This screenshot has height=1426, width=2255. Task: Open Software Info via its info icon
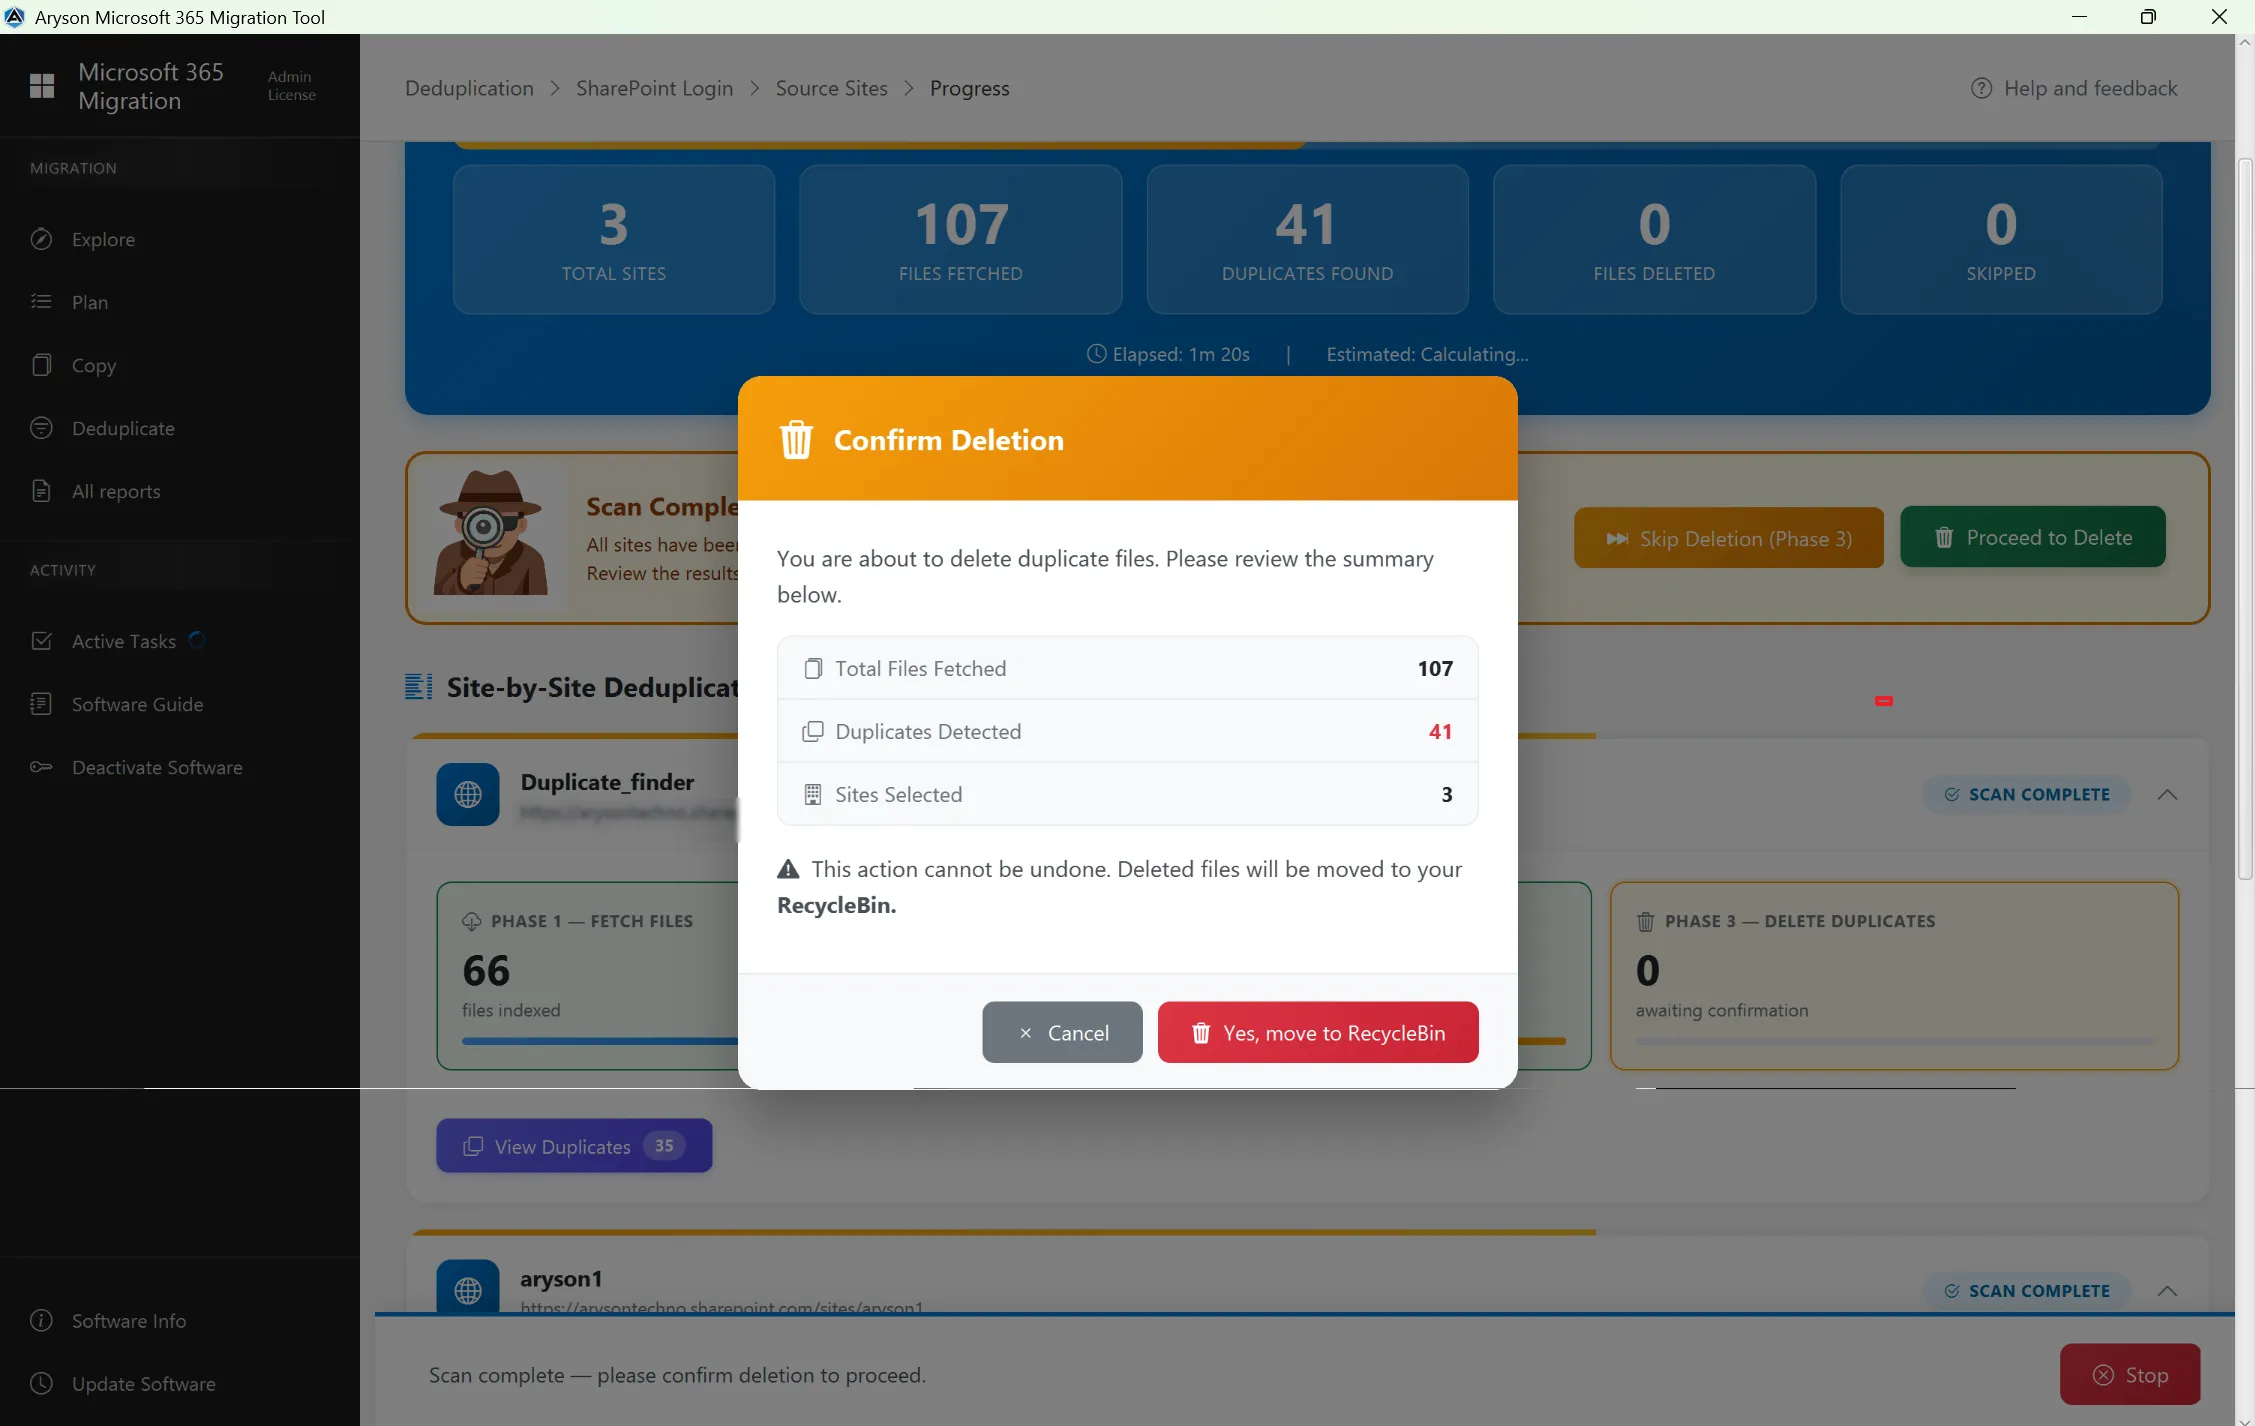point(41,1321)
